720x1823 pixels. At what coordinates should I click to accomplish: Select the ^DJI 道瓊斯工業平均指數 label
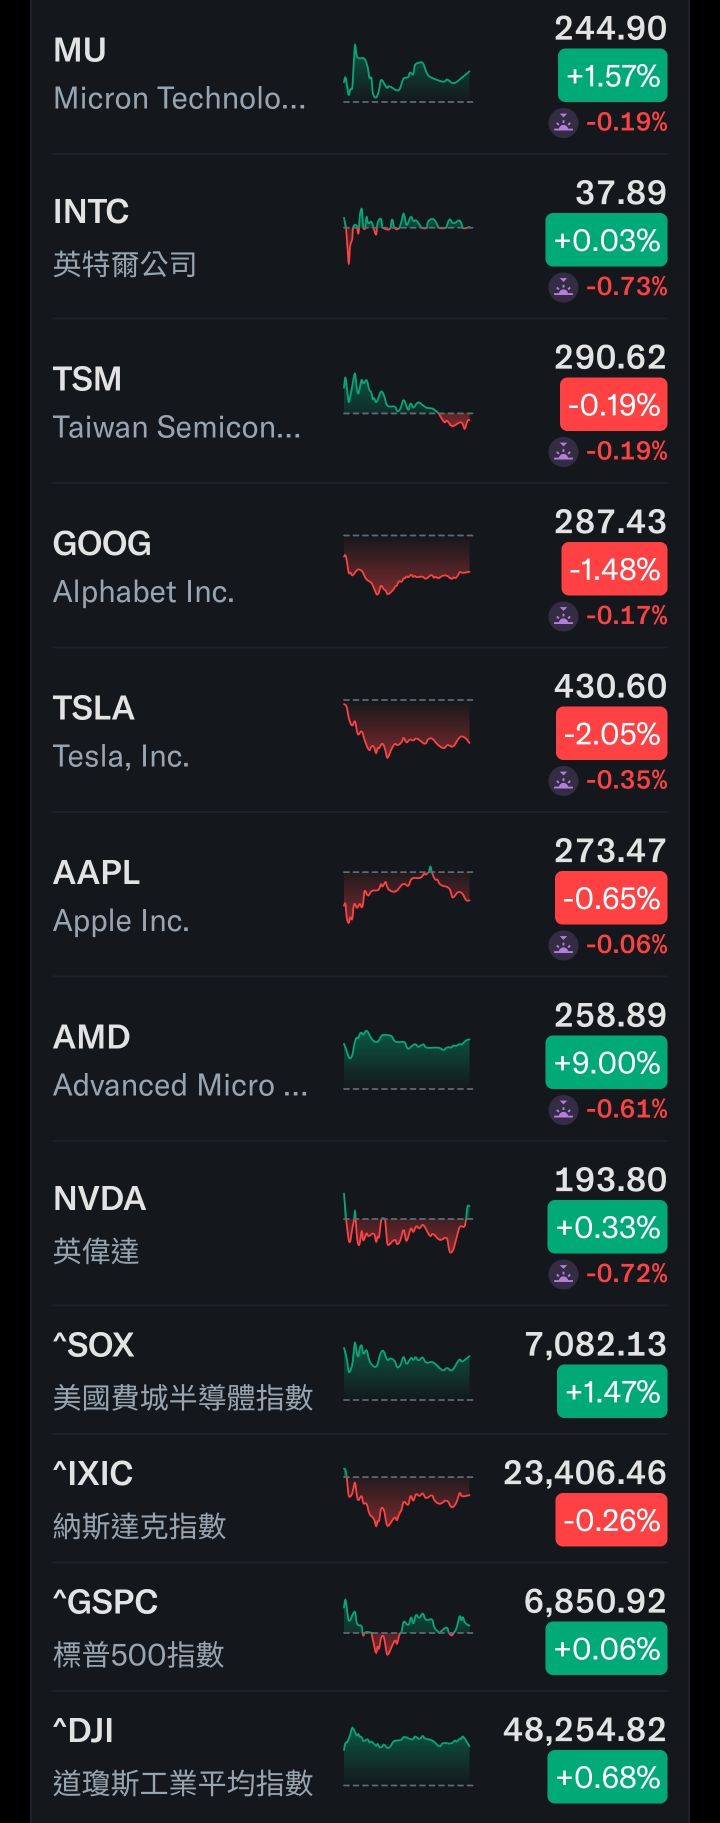point(183,1782)
